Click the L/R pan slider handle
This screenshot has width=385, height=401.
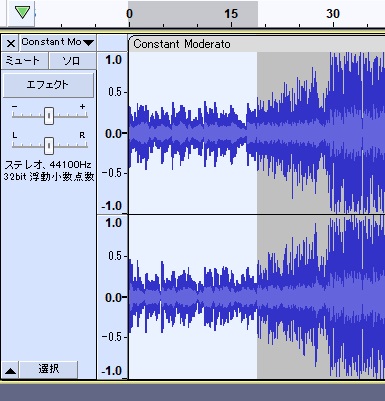tap(49, 146)
